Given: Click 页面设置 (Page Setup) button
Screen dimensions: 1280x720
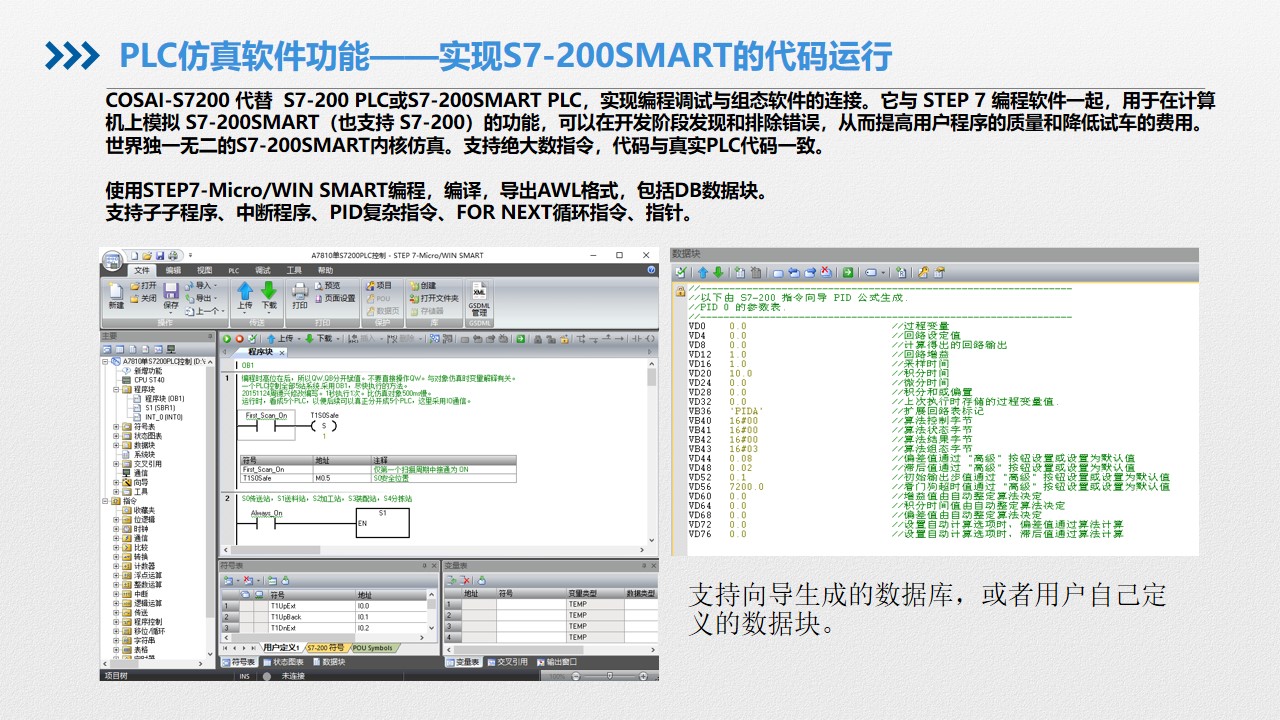Looking at the screenshot, I should (x=335, y=298).
